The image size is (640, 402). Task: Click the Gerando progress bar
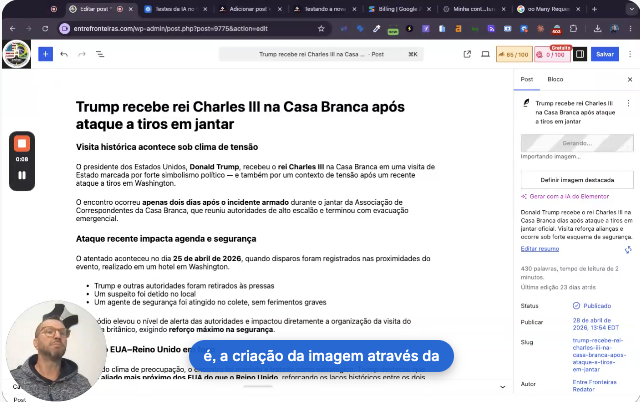pyautogui.click(x=577, y=143)
